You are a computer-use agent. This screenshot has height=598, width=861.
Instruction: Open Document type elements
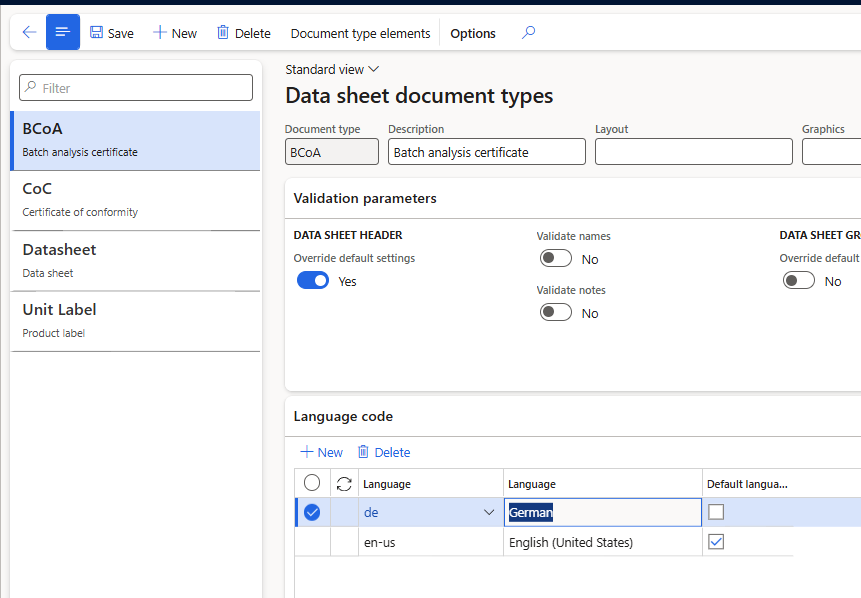pyautogui.click(x=360, y=33)
